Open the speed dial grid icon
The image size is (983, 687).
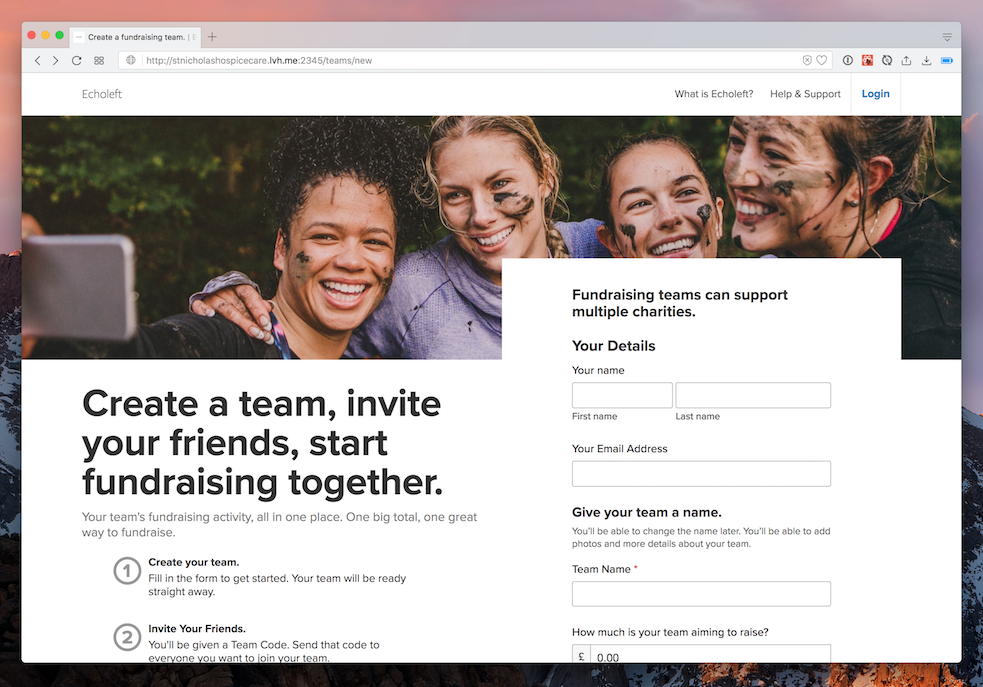point(99,61)
